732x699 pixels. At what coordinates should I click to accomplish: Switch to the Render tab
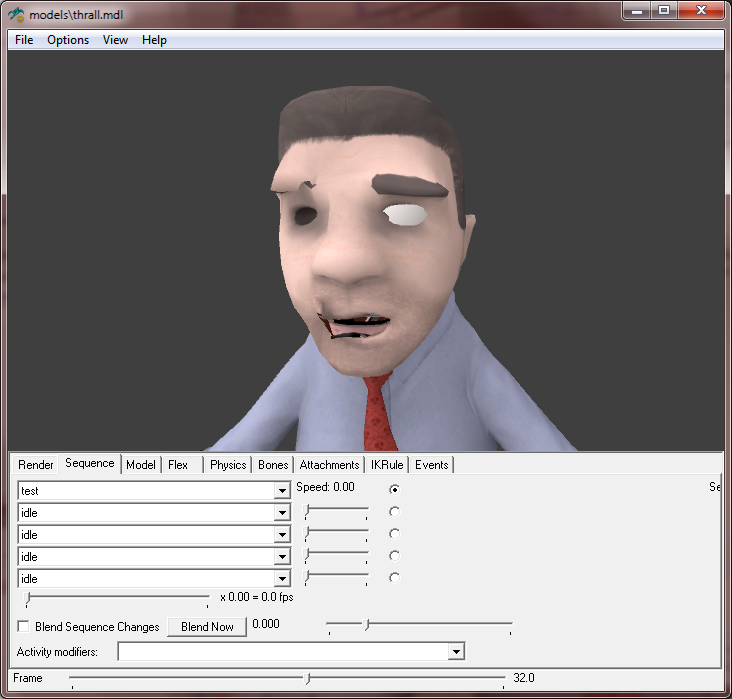click(36, 465)
